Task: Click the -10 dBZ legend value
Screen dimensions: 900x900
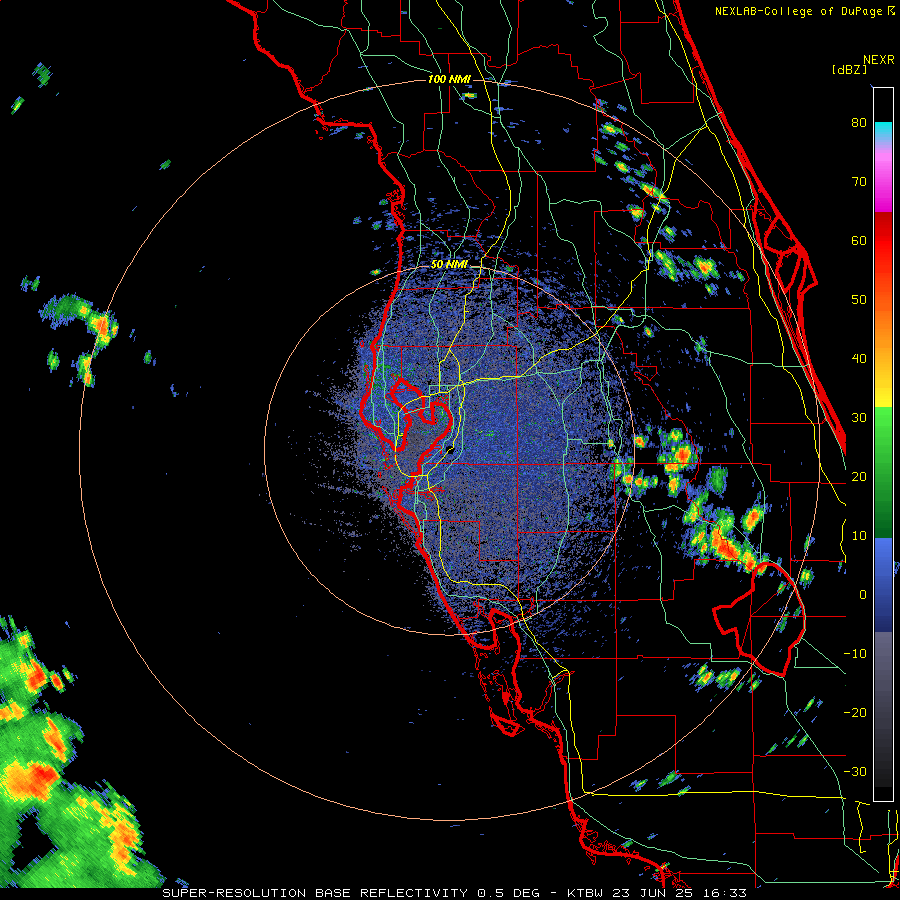Action: (x=855, y=653)
